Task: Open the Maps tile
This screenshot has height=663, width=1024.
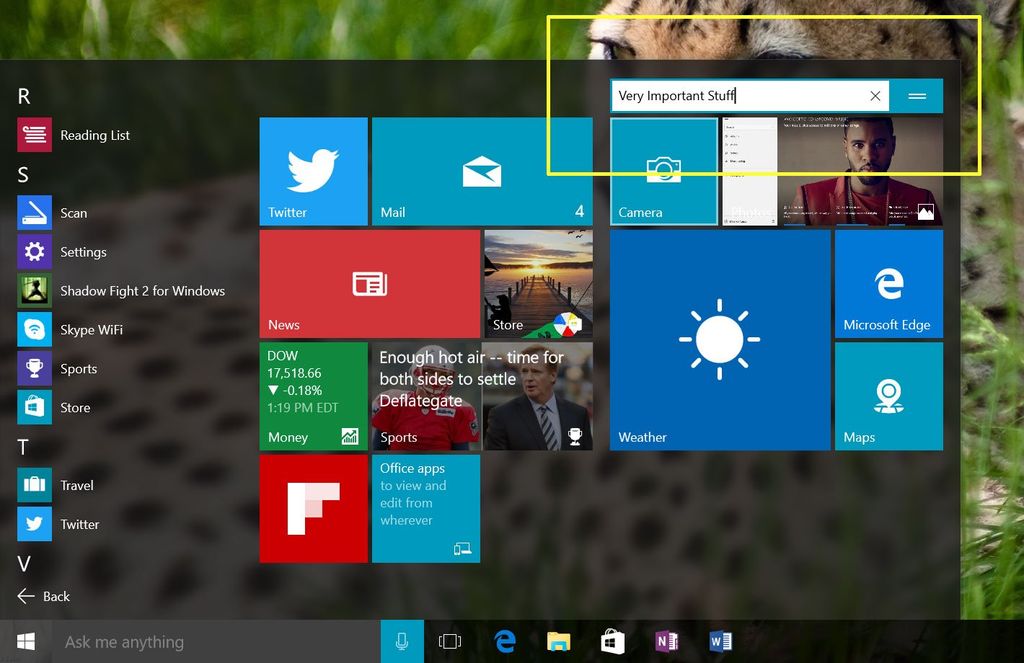Action: tap(888, 395)
